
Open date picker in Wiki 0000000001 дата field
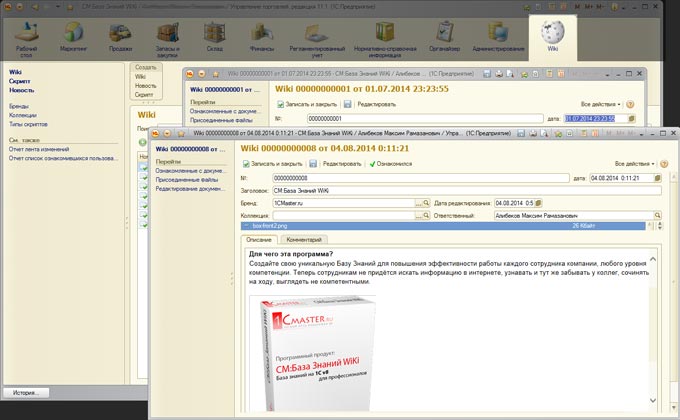point(632,118)
